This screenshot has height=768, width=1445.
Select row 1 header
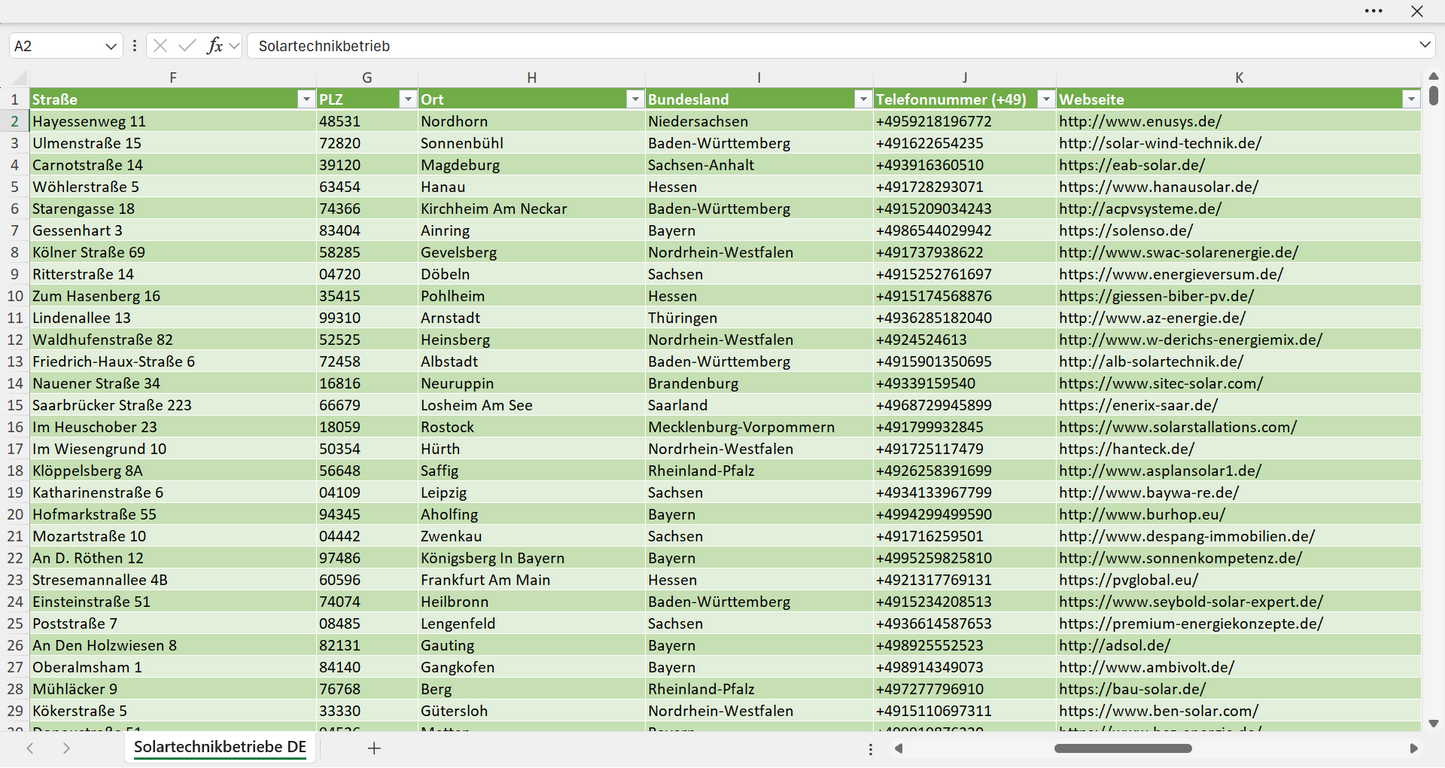click(15, 99)
